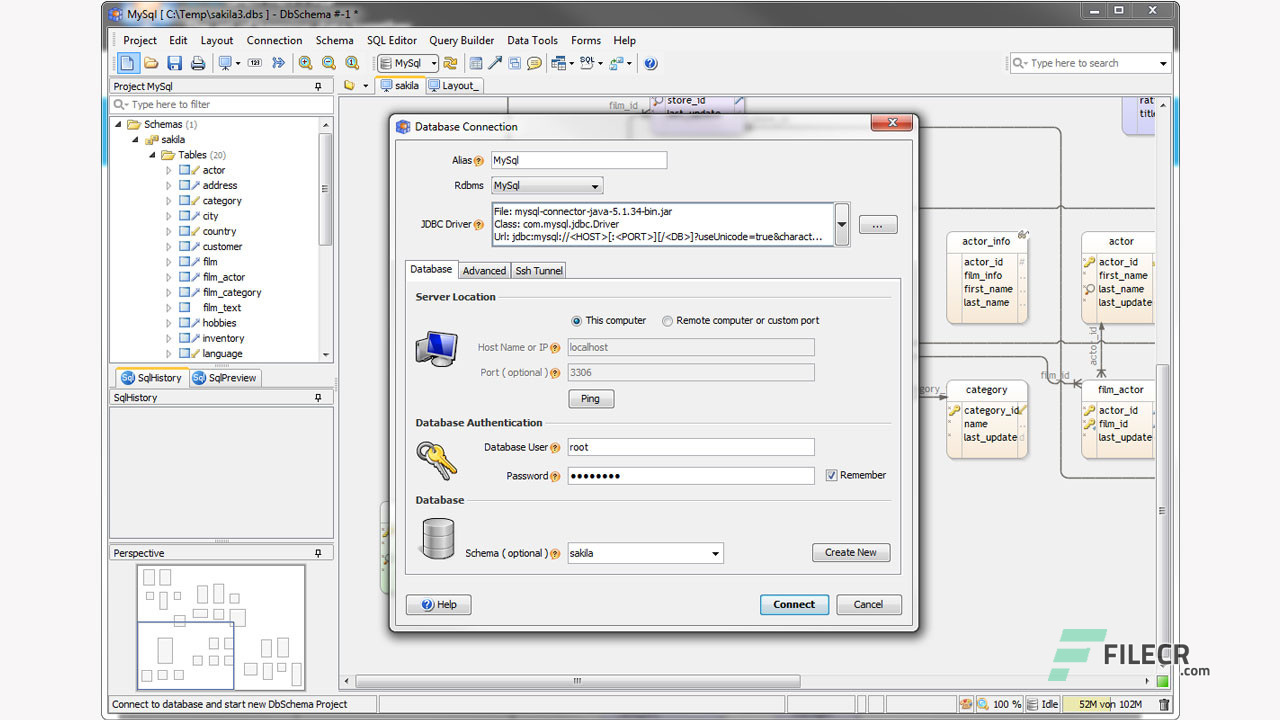Open the Project menu
The height and width of the screenshot is (720, 1280).
(x=140, y=40)
